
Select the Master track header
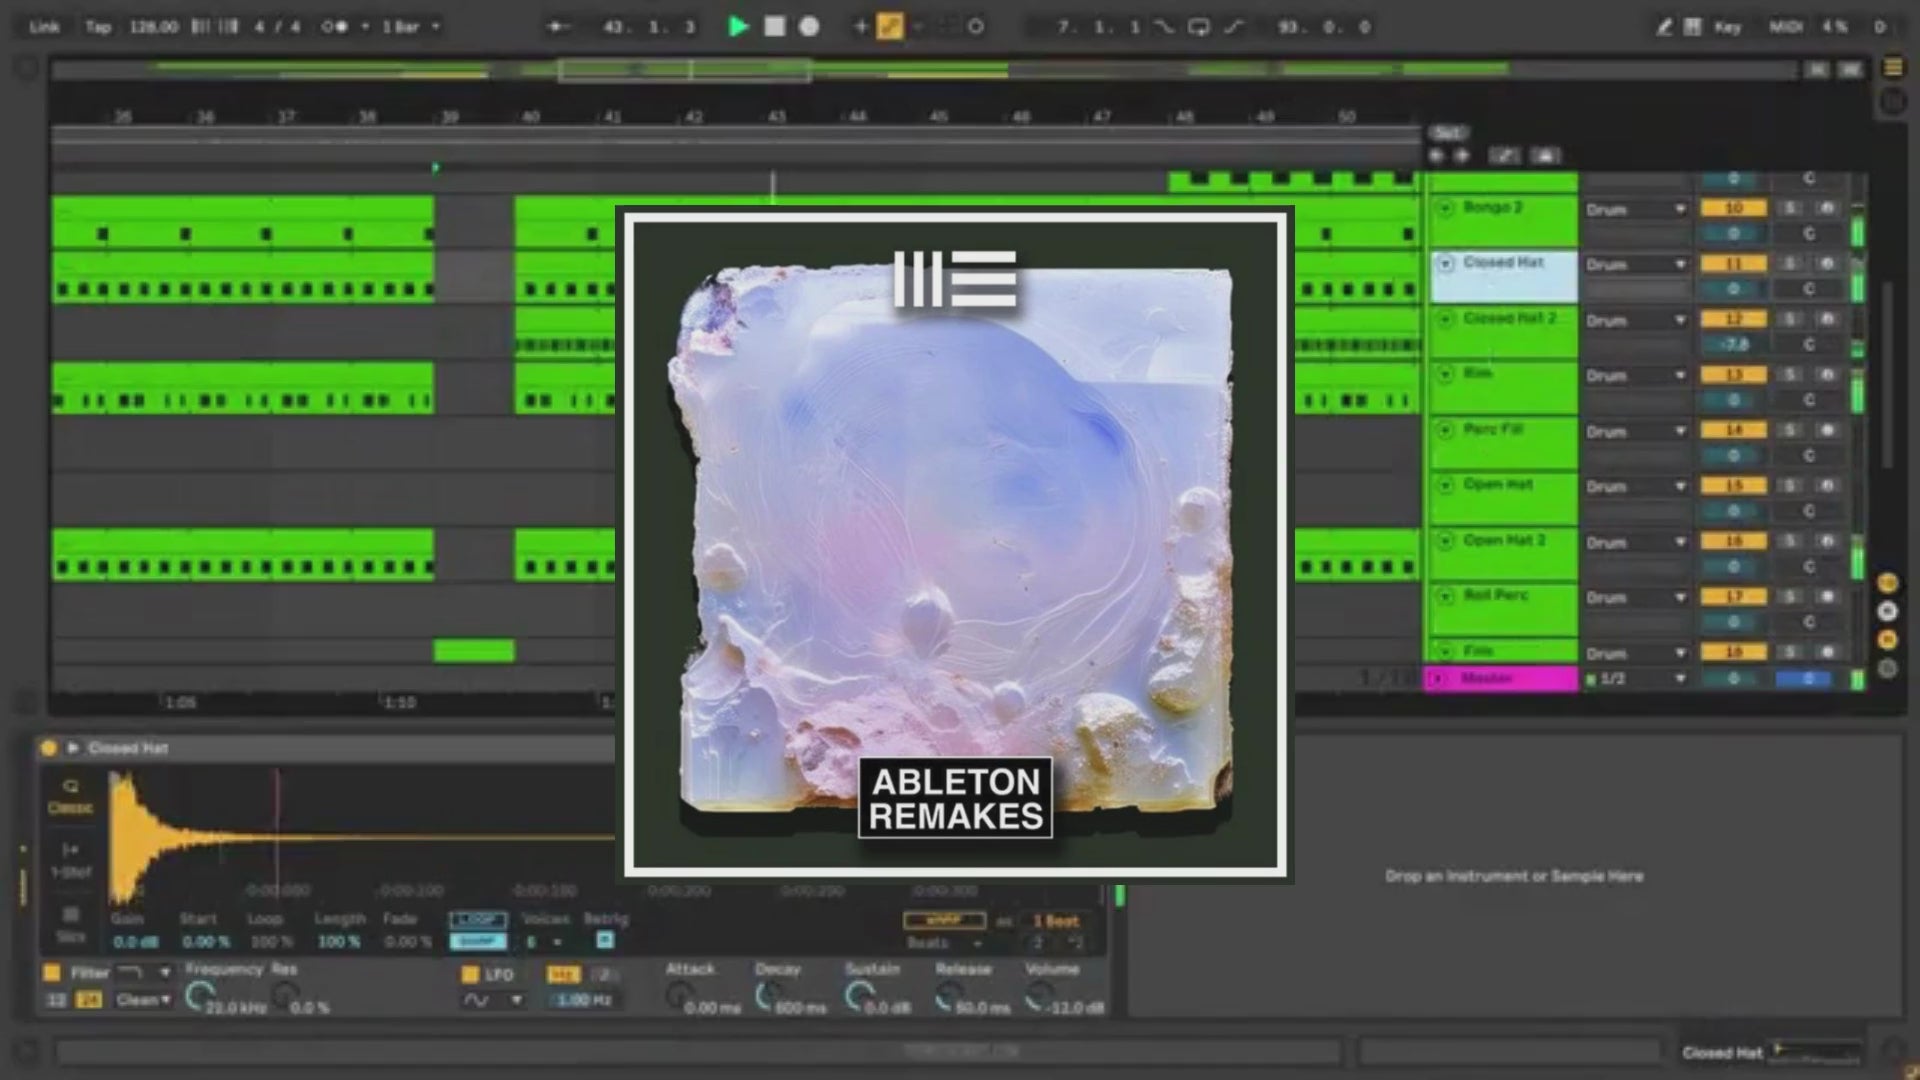pyautogui.click(x=1501, y=679)
